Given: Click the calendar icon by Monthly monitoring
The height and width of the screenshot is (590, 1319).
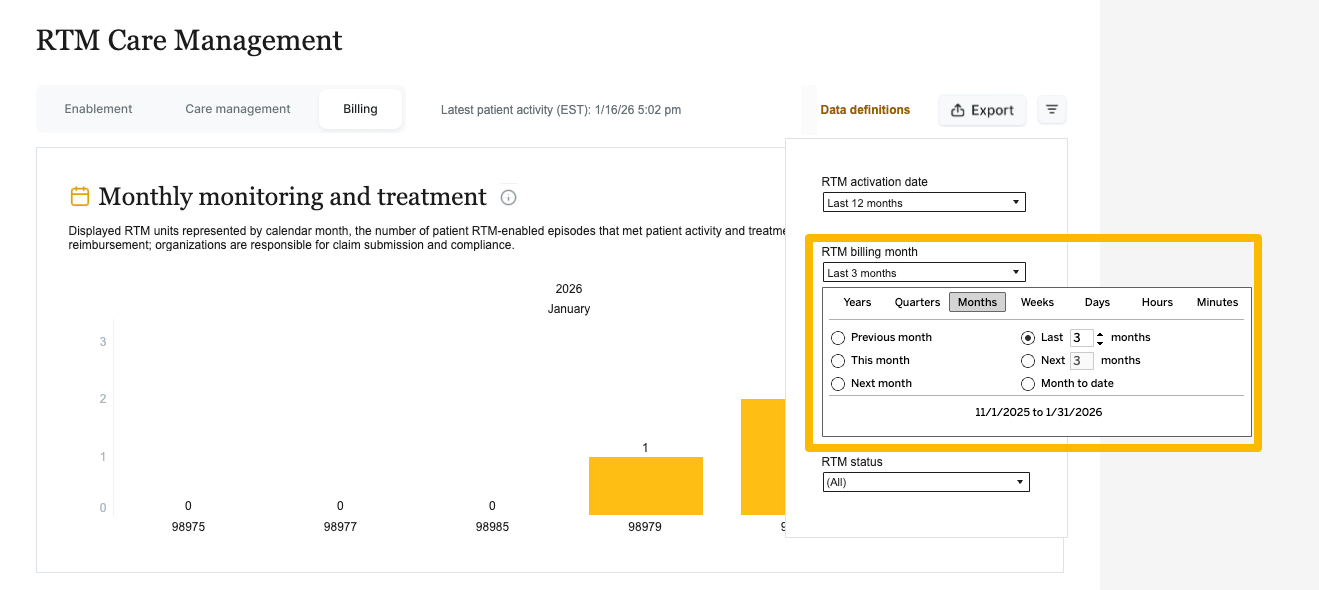Looking at the screenshot, I should 80,196.
